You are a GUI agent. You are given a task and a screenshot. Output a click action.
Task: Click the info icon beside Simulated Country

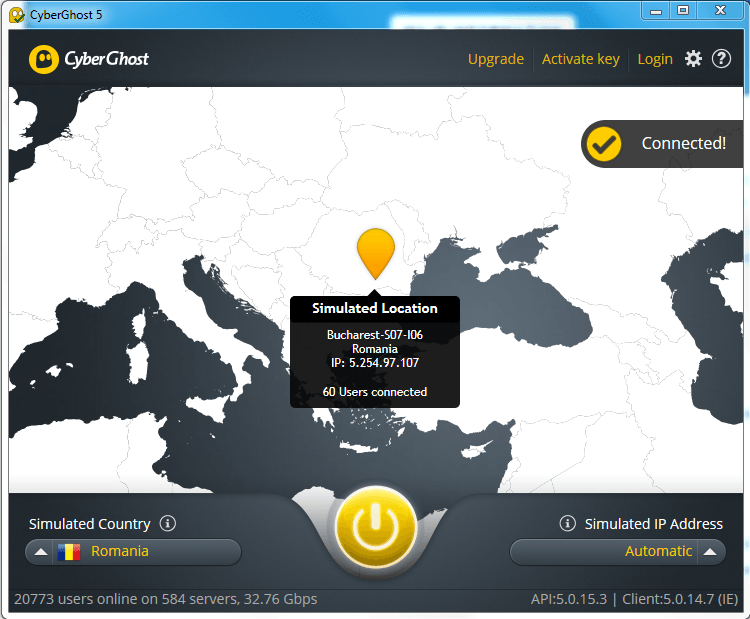(x=168, y=523)
